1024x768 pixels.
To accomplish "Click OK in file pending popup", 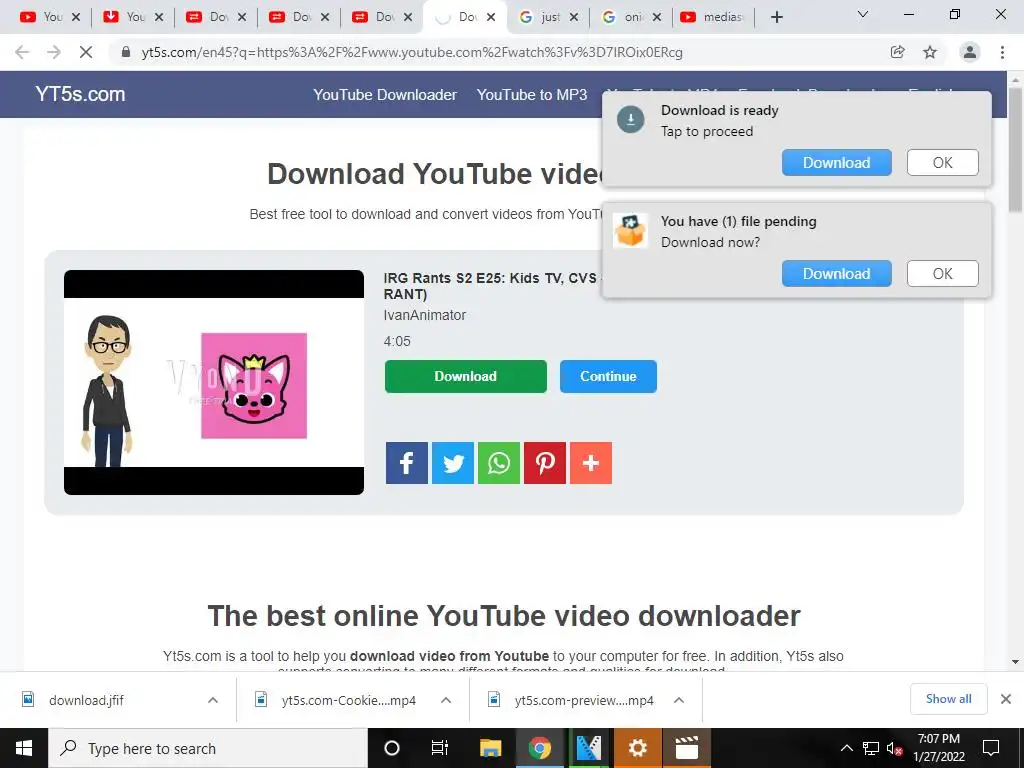I will point(942,274).
